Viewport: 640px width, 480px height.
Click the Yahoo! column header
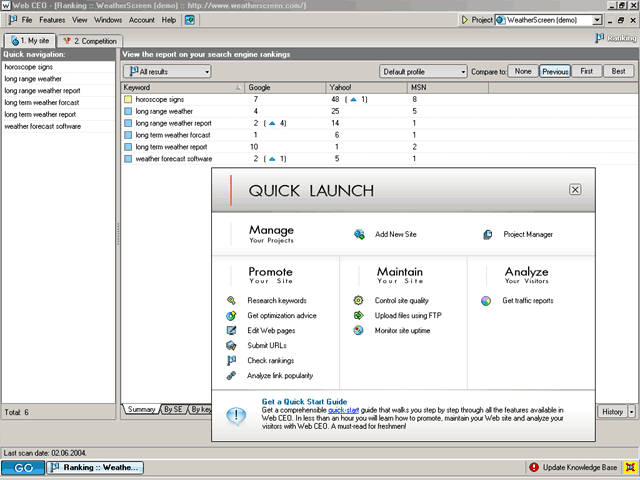click(367, 87)
